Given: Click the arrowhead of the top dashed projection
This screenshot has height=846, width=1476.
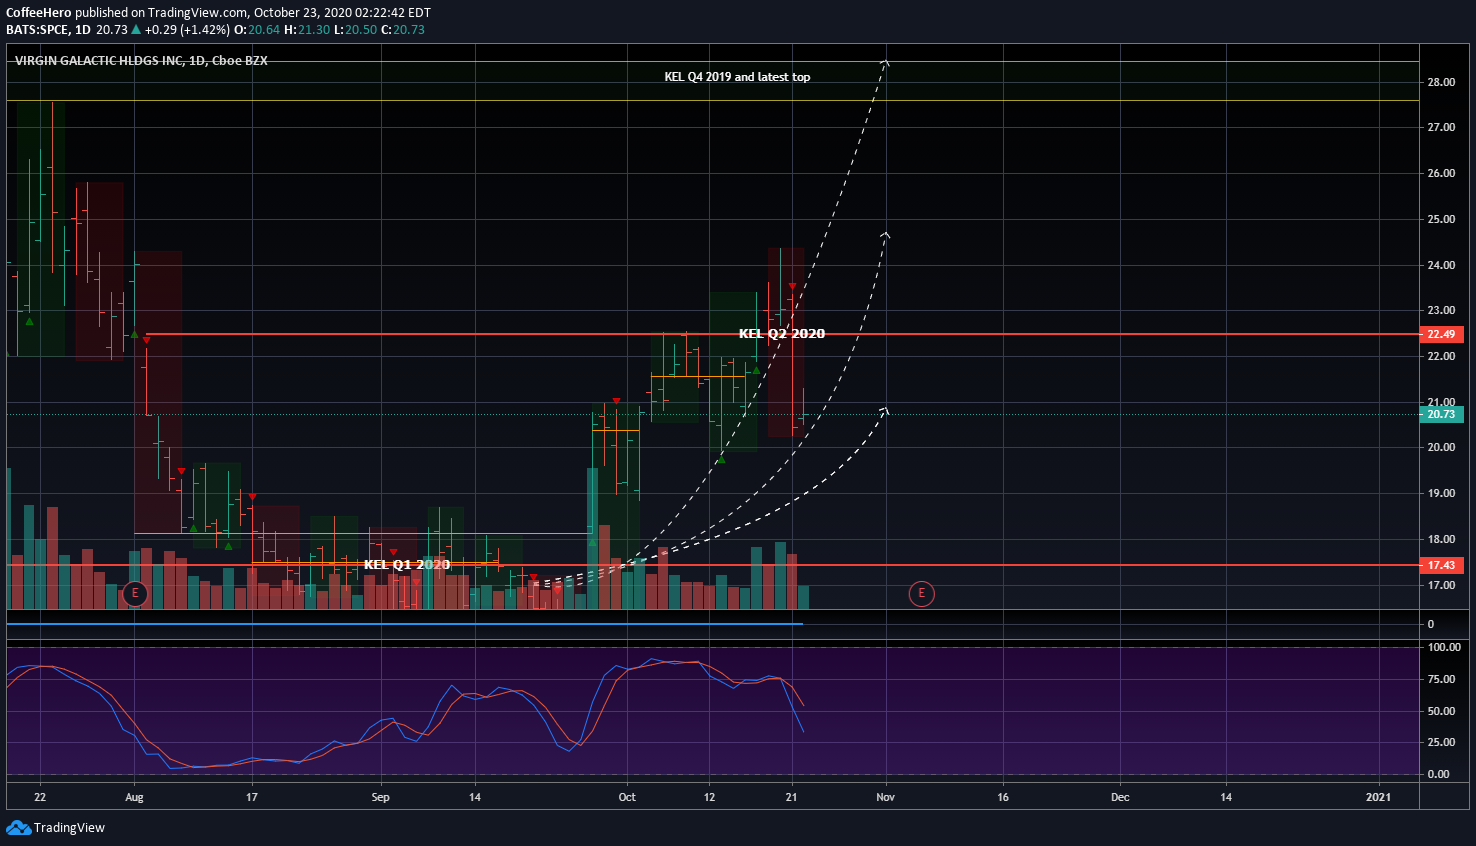Looking at the screenshot, I should tap(885, 63).
